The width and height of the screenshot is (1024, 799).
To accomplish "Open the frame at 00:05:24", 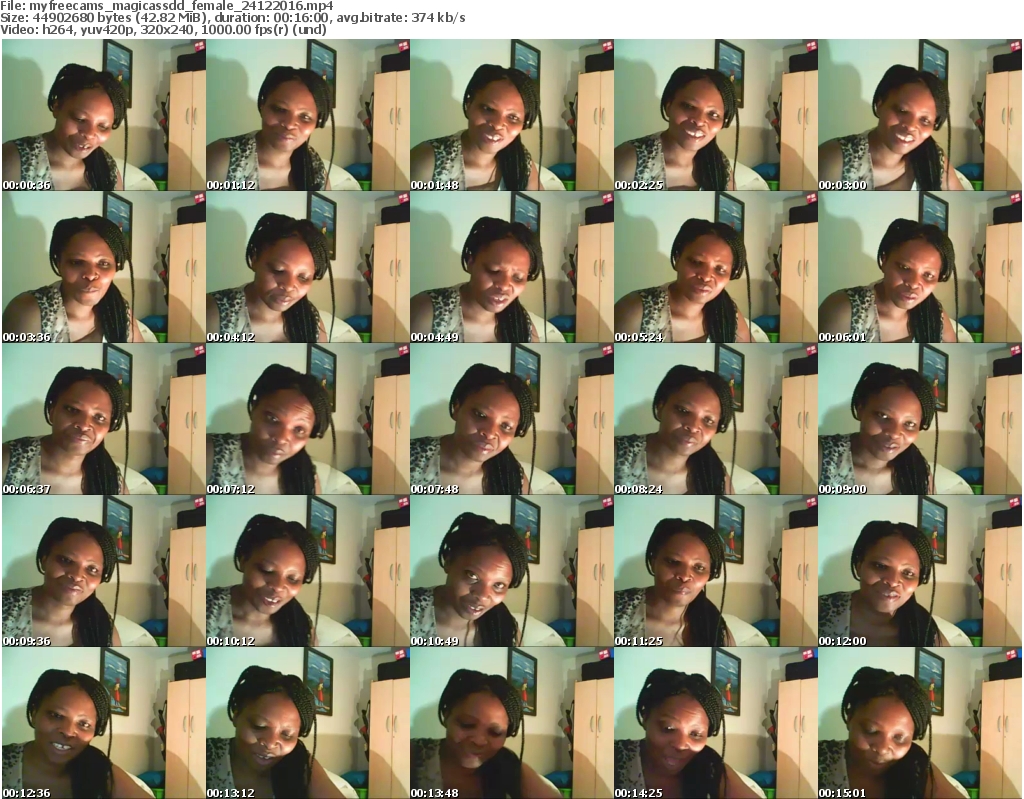I will tap(716, 267).
